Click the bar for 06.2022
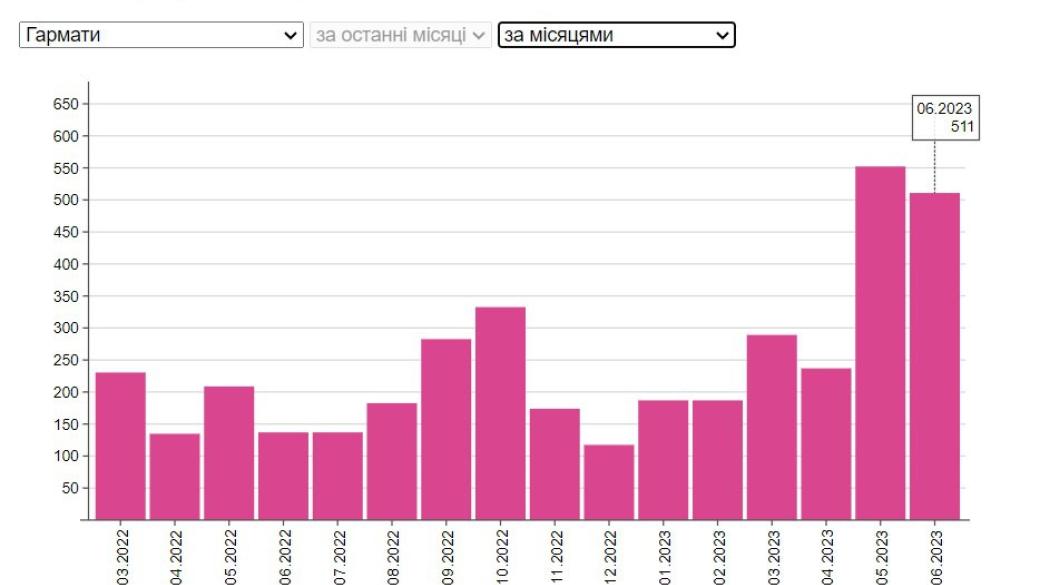This screenshot has height=585, width=1040. [283, 476]
